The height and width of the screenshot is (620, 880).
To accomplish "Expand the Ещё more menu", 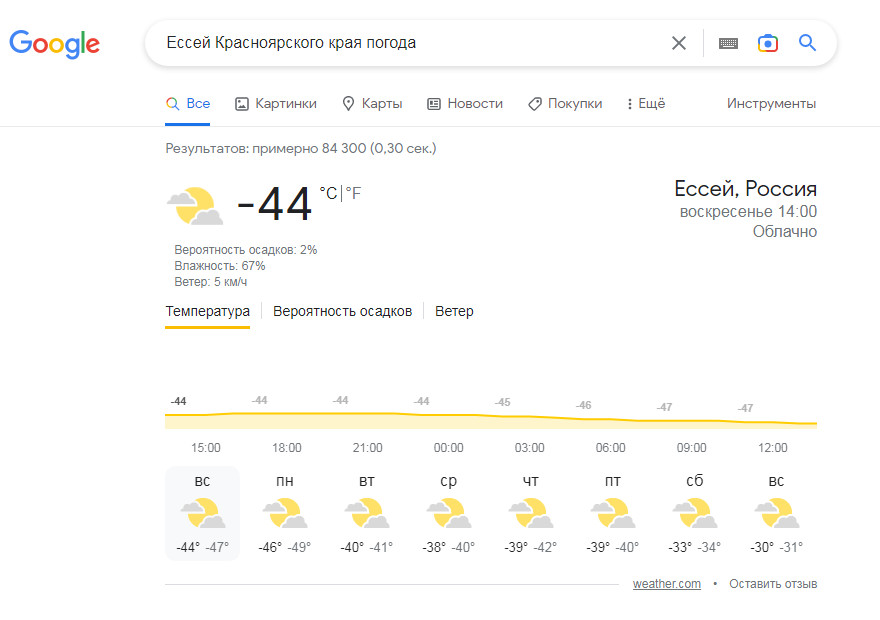I will point(646,104).
